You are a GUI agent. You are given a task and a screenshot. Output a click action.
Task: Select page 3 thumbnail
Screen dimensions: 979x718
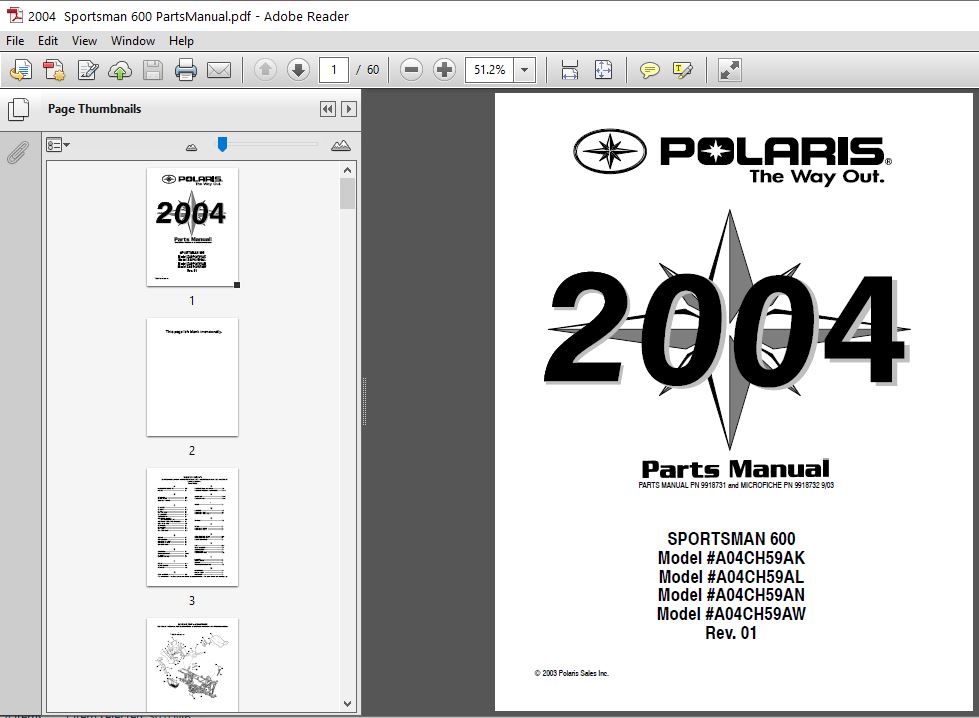coord(192,527)
